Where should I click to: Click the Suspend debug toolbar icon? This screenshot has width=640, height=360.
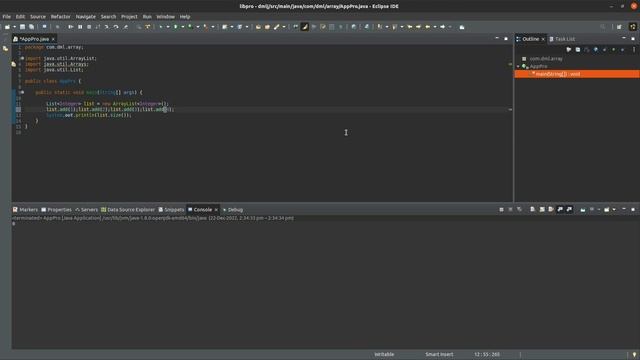tap(80, 27)
